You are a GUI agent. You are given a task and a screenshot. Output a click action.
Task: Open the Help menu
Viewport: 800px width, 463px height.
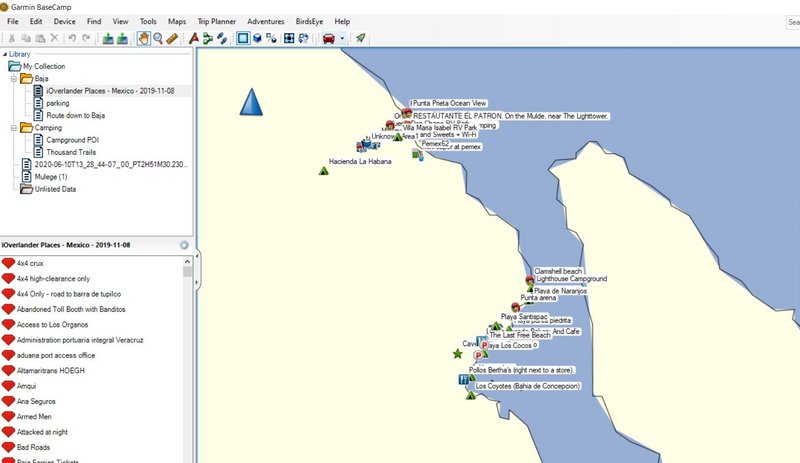click(x=342, y=21)
